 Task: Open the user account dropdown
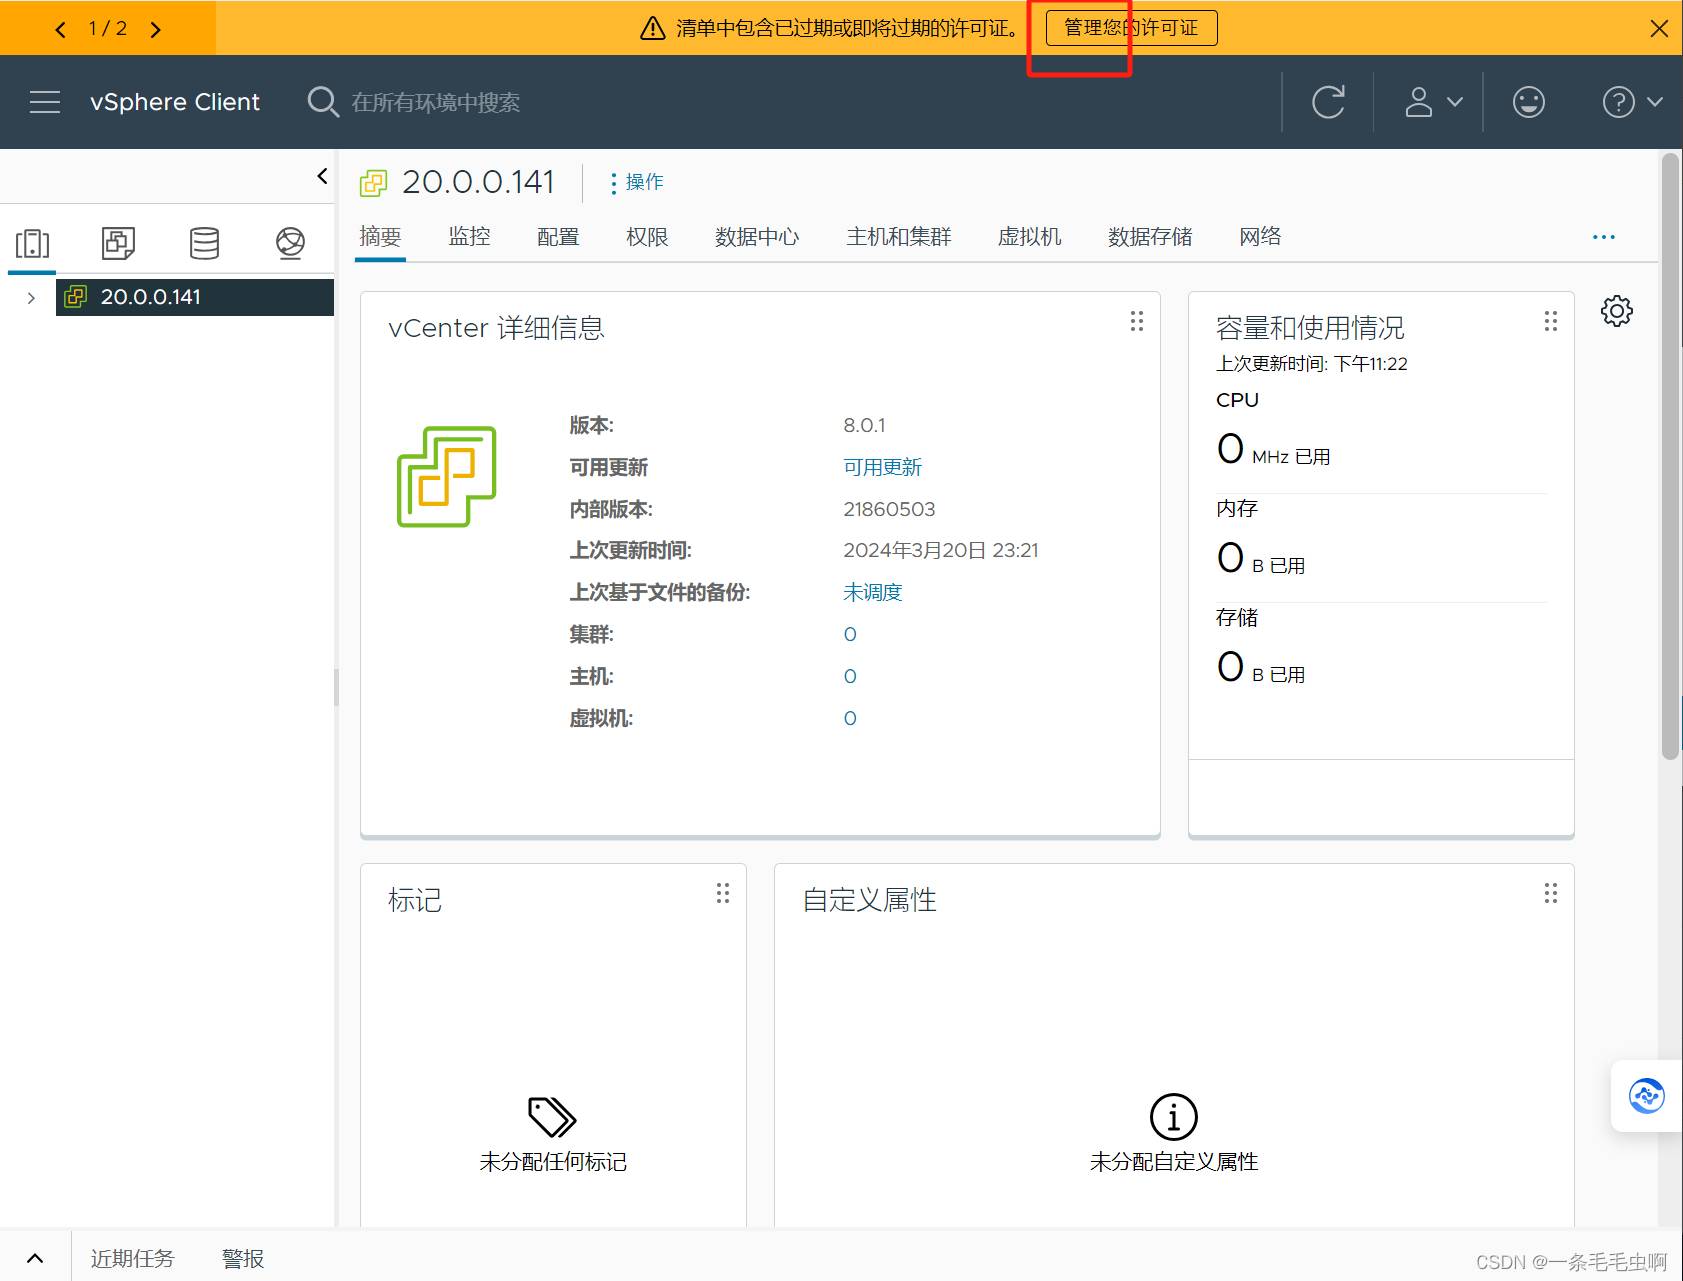(x=1433, y=102)
